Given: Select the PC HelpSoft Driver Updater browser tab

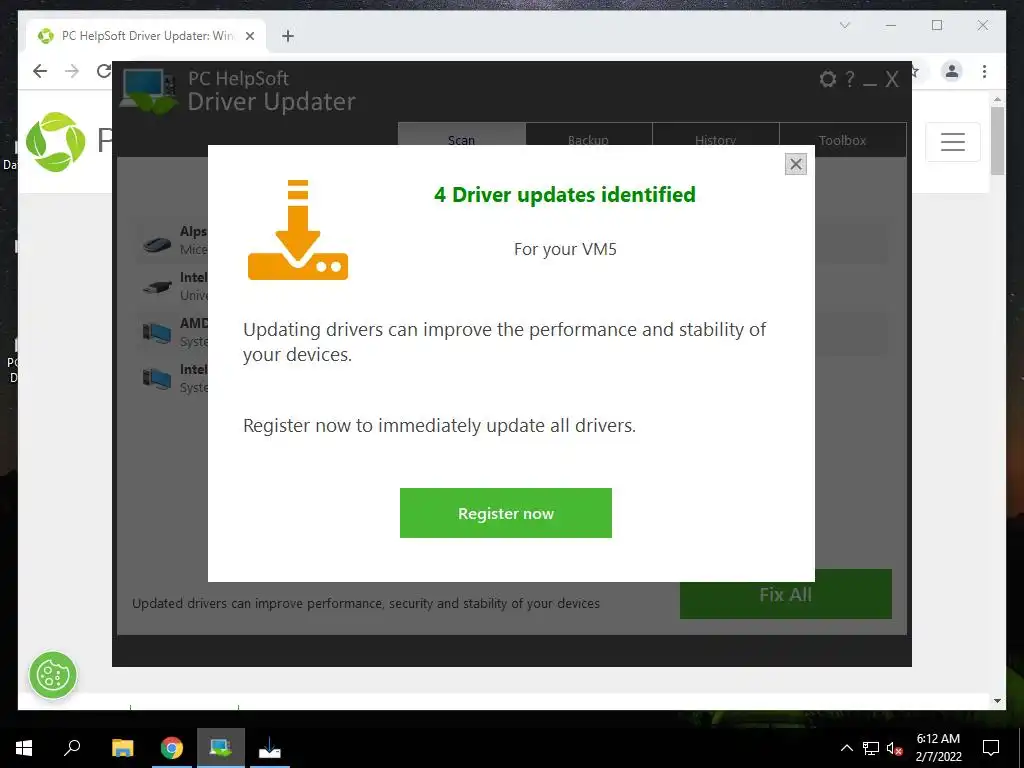Looking at the screenshot, I should tap(146, 36).
